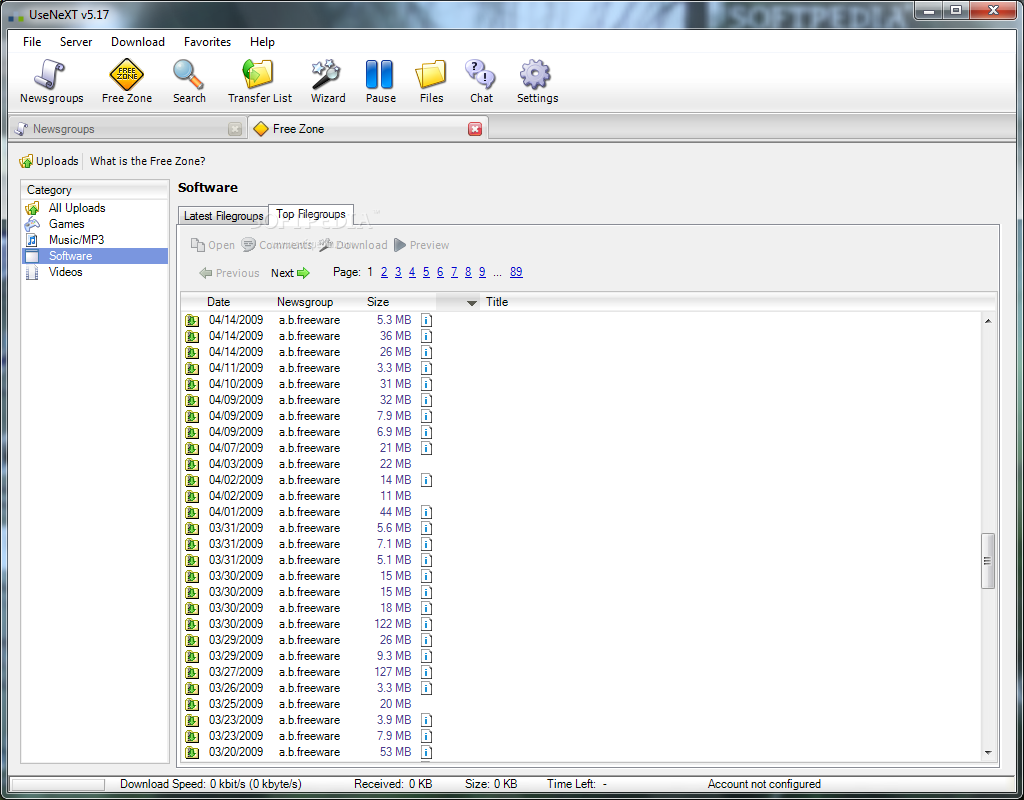Switch to the Latest Filegroups tab
This screenshot has width=1024, height=800.
(x=223, y=216)
